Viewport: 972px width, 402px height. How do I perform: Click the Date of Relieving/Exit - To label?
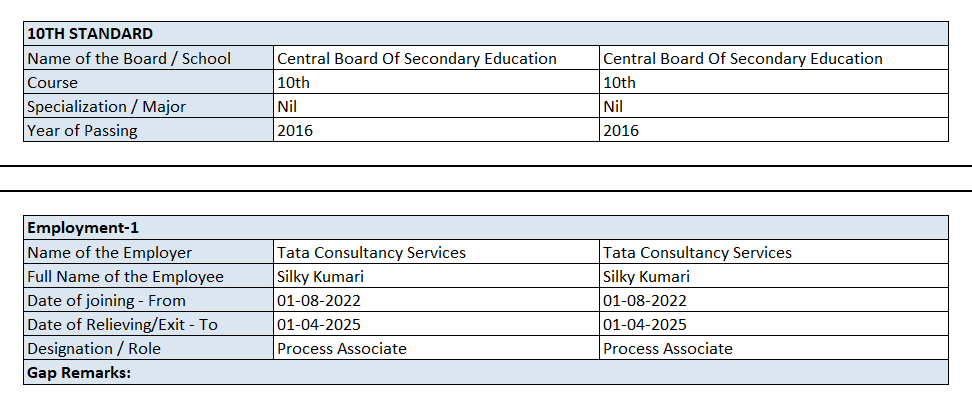point(122,324)
